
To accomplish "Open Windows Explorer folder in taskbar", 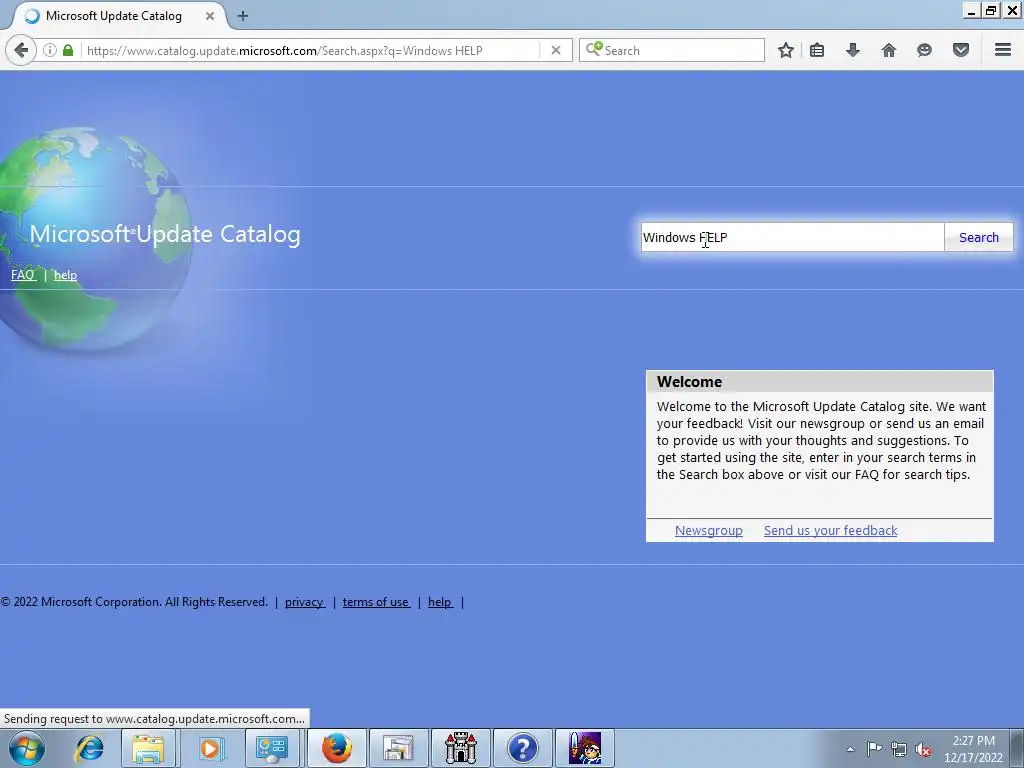I will [x=148, y=748].
